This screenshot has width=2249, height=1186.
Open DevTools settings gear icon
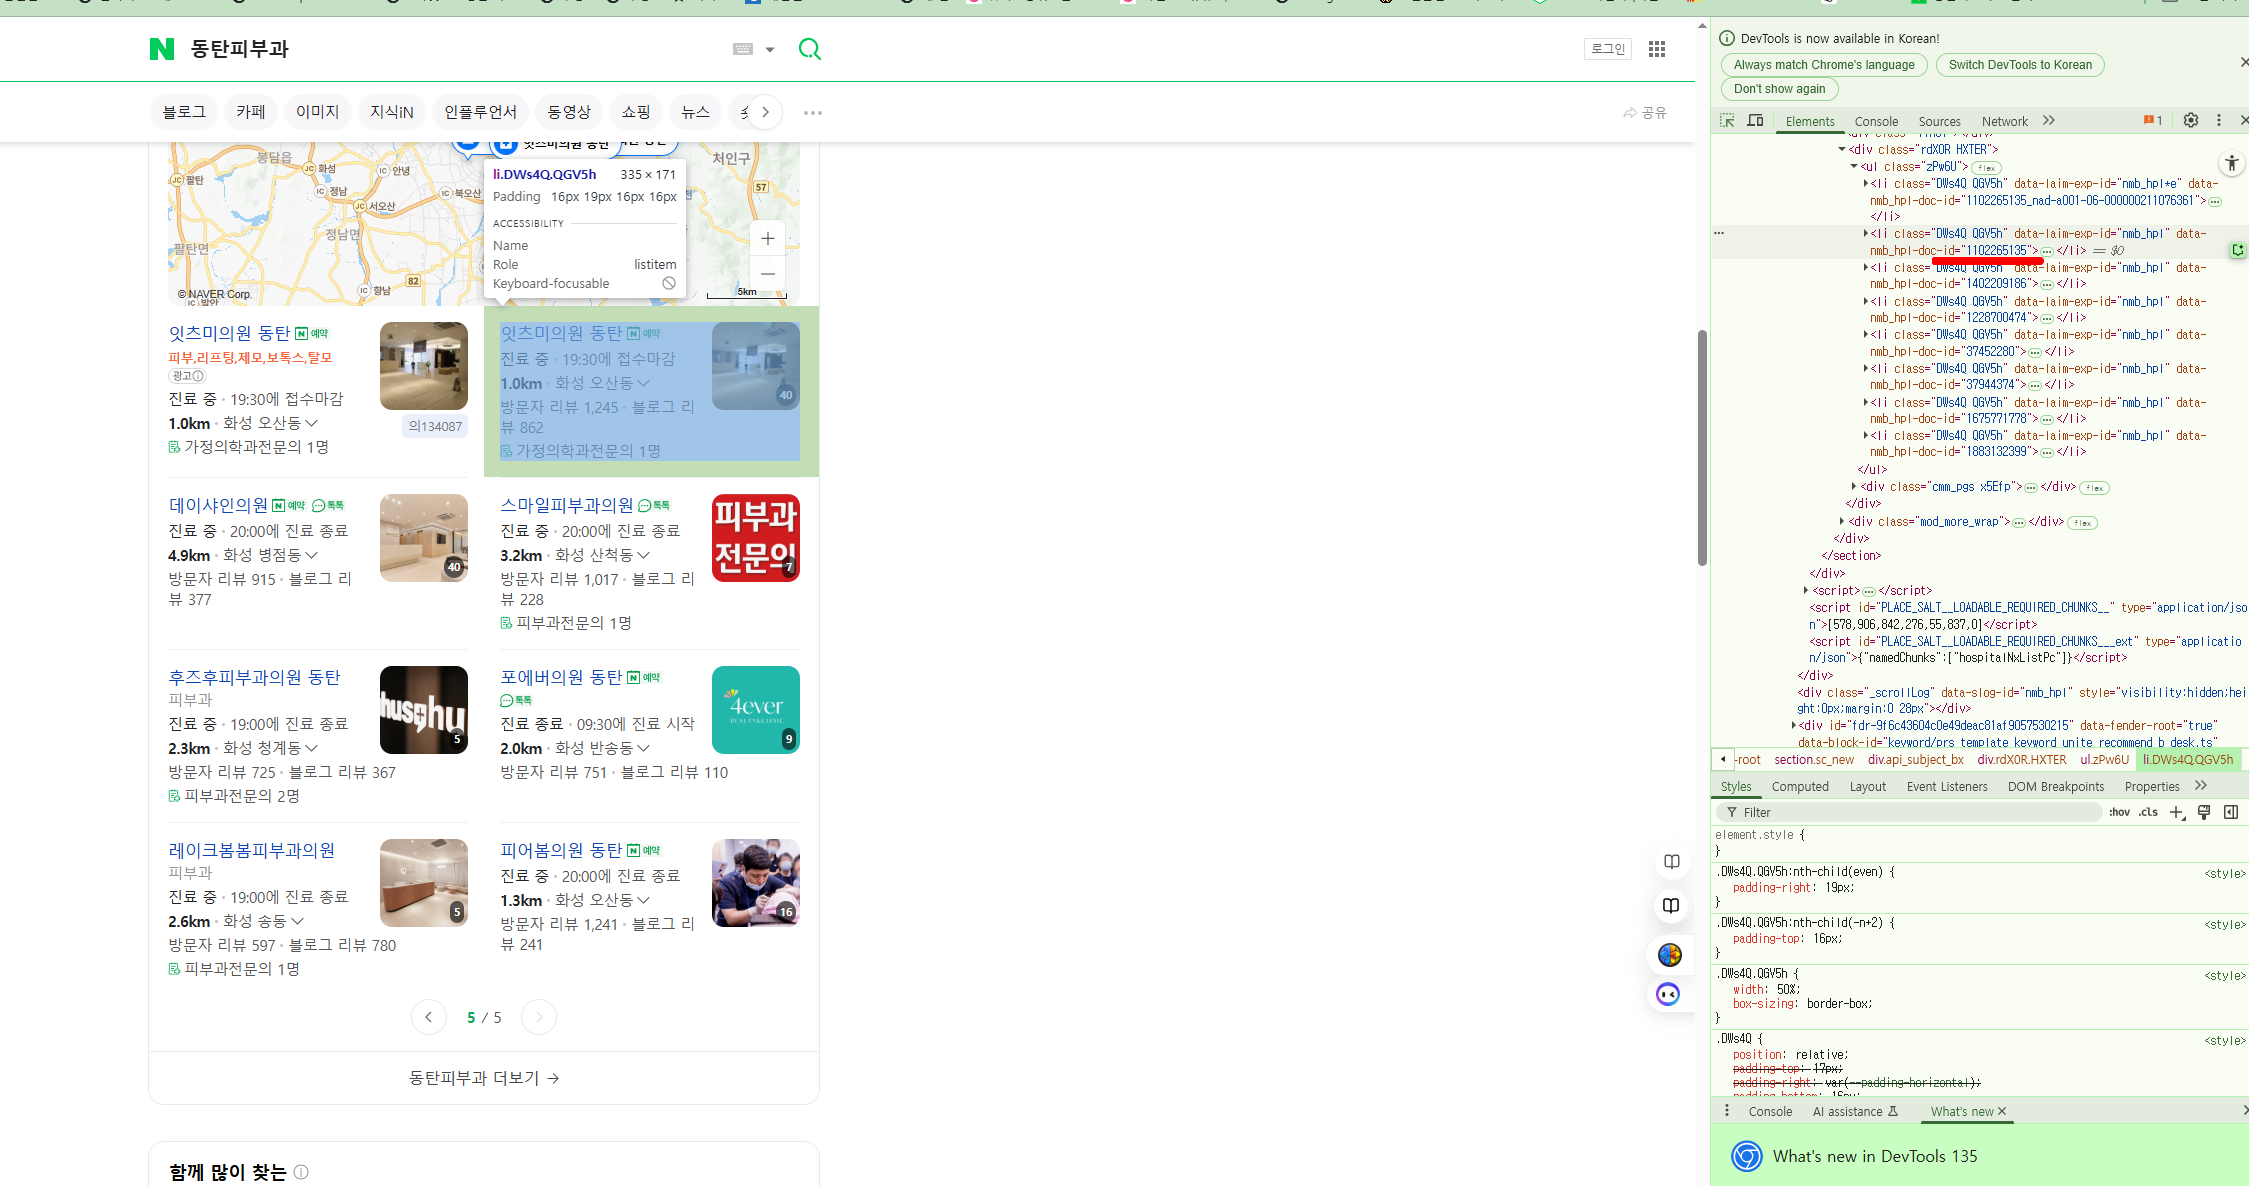click(2191, 120)
